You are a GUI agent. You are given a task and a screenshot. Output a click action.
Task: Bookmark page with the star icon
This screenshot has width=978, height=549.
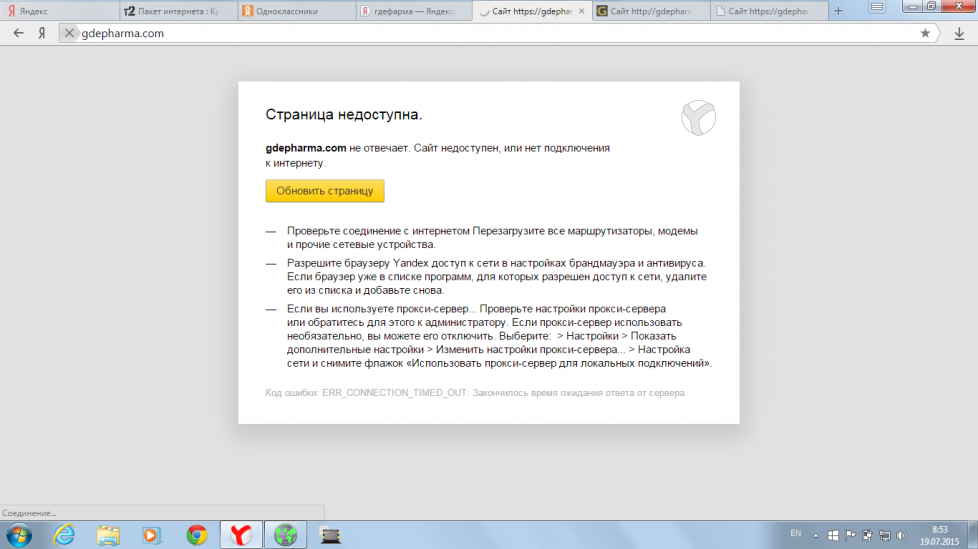coord(925,33)
